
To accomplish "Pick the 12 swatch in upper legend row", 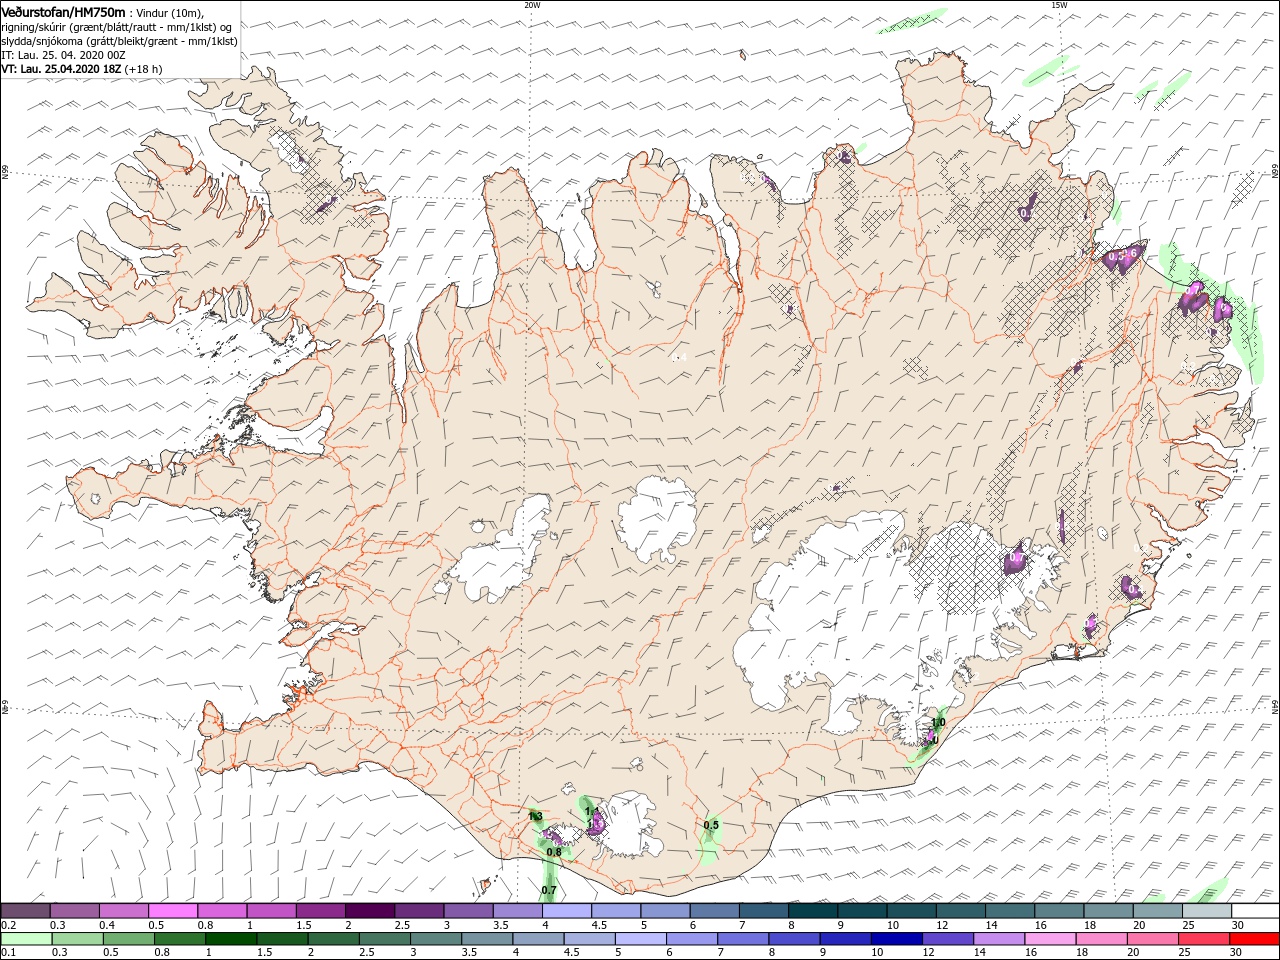I will click(960, 911).
